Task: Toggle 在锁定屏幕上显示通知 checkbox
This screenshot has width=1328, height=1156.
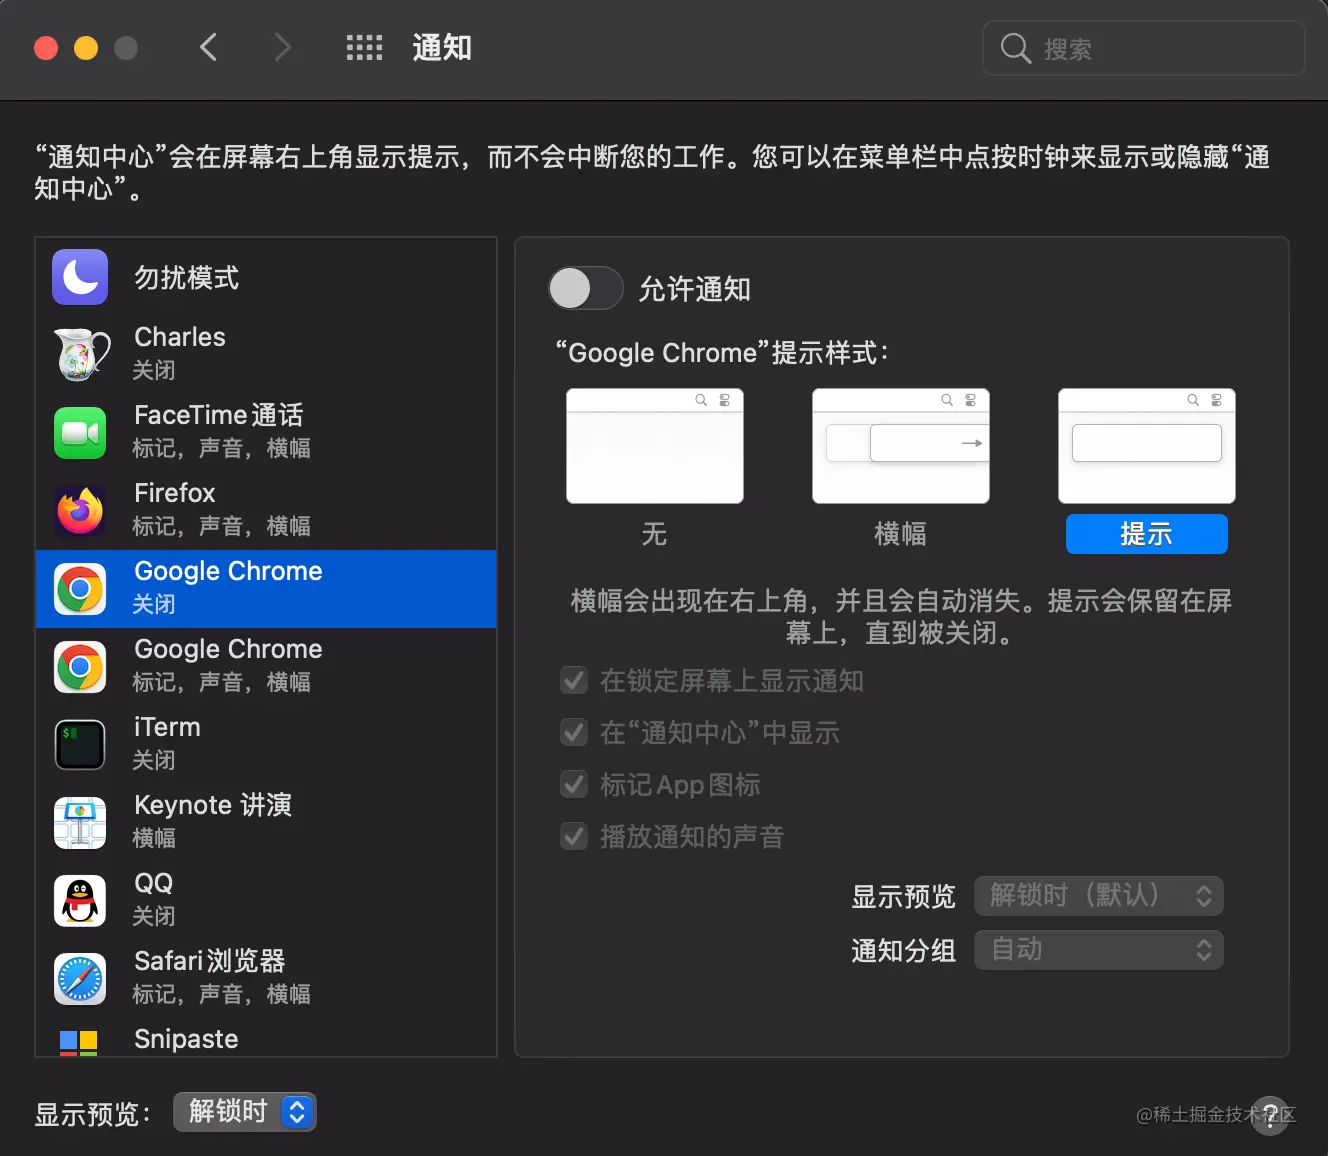Action: [574, 681]
